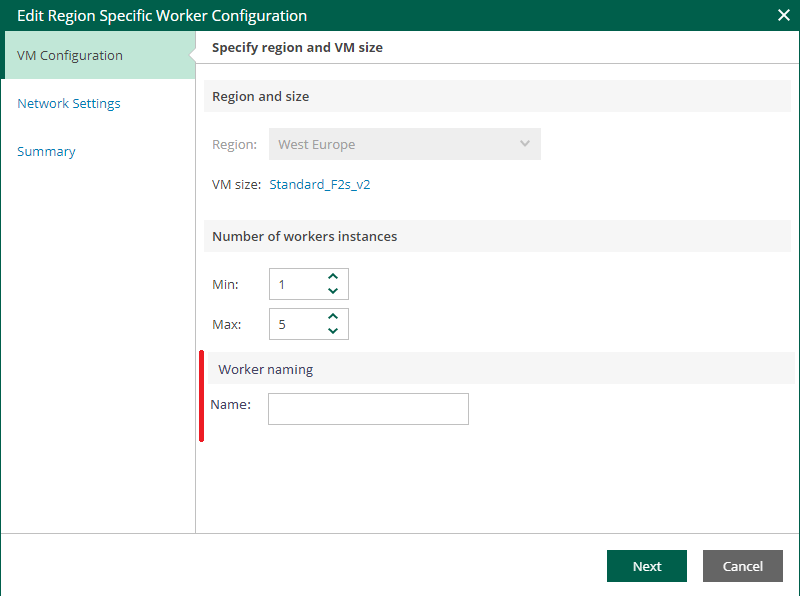Click the 'Max:' label
Viewport: 800px width, 596px height.
(227, 325)
